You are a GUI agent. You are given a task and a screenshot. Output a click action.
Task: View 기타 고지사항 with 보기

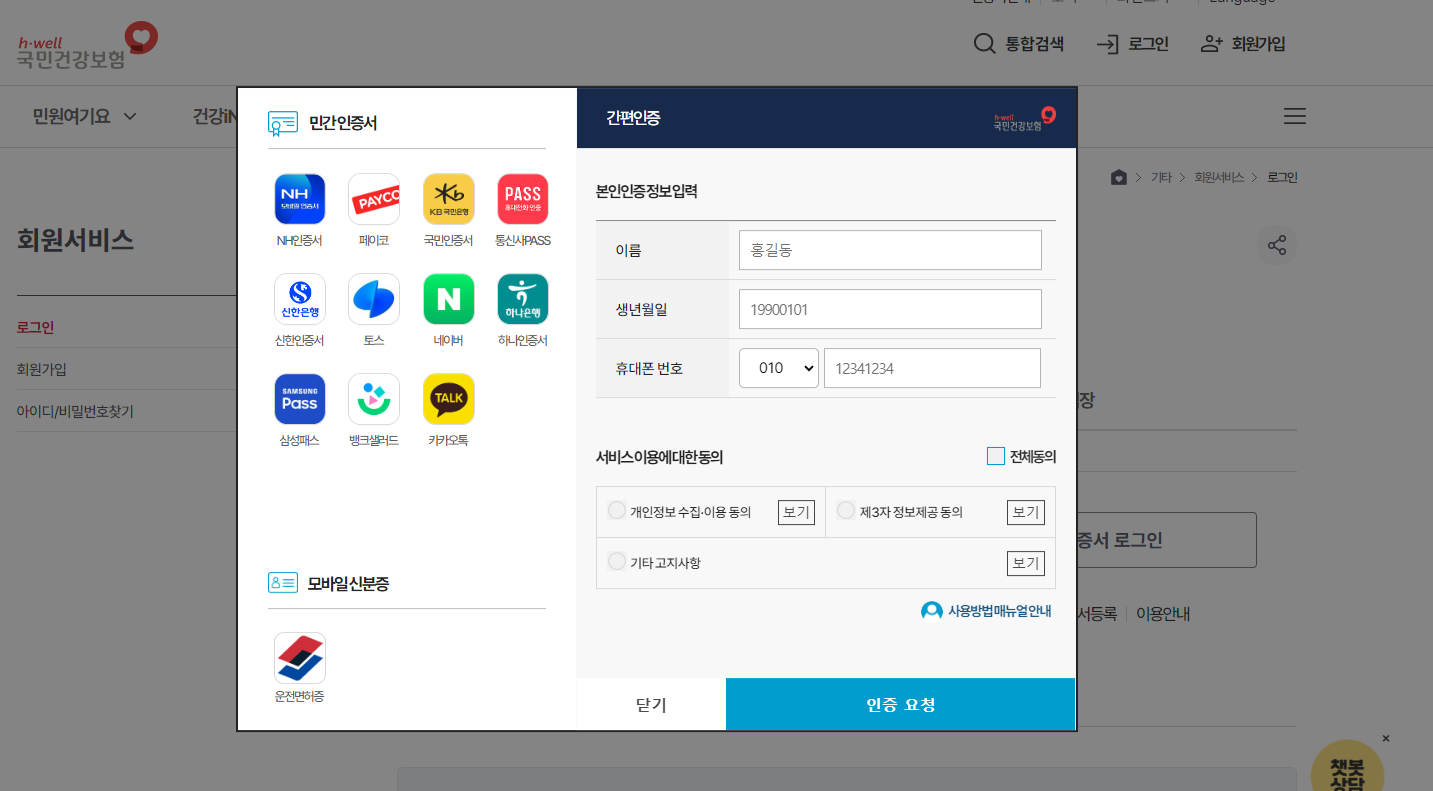click(1026, 563)
